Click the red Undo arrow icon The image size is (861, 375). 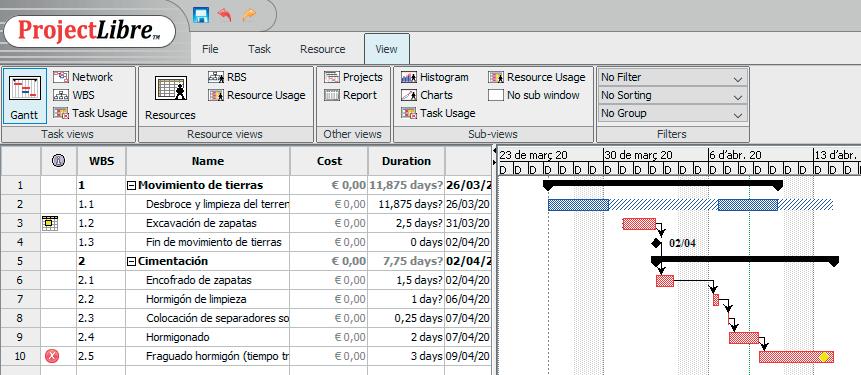[x=224, y=14]
